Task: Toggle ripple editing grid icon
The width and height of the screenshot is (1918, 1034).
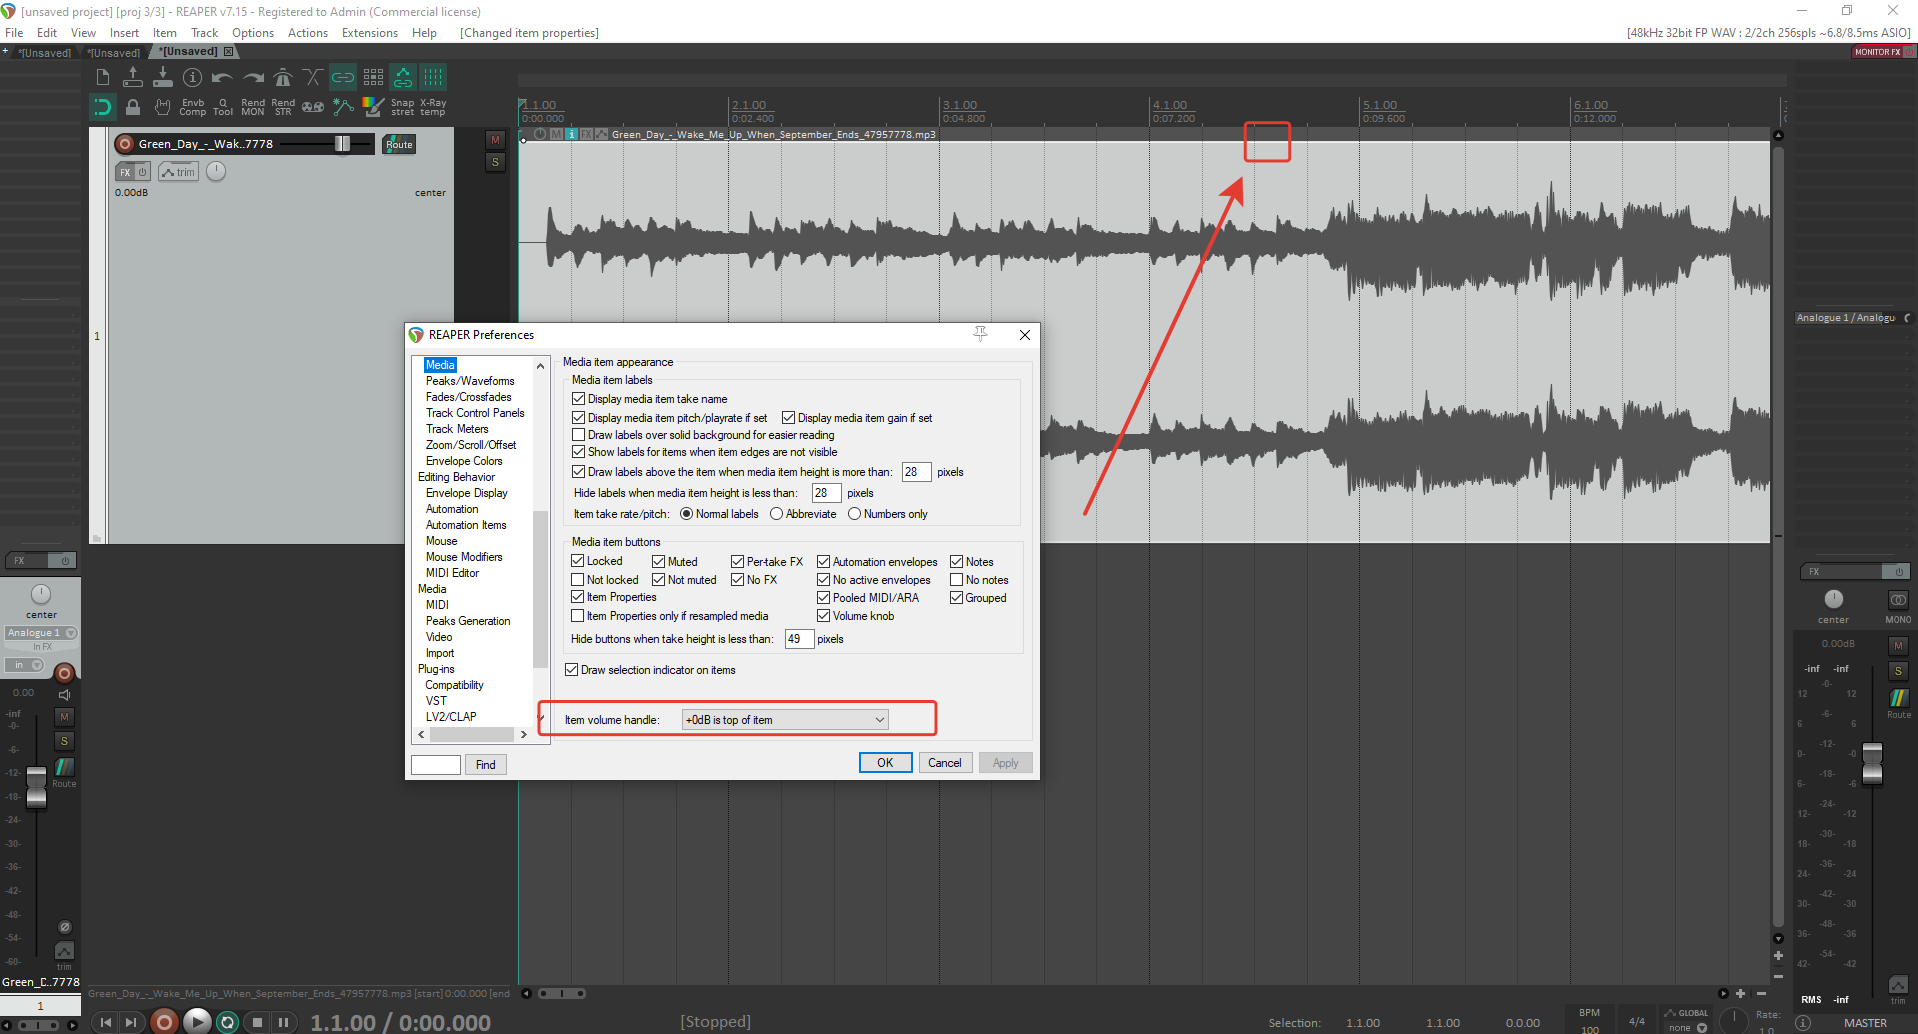Action: [x=373, y=77]
